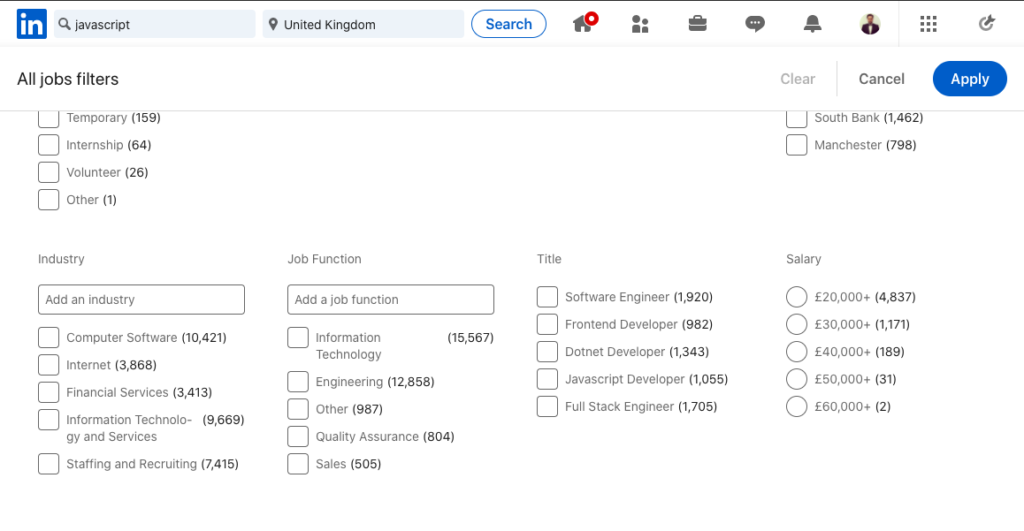
Task: Enable the Quality Assurance job function checkbox
Action: (298, 436)
